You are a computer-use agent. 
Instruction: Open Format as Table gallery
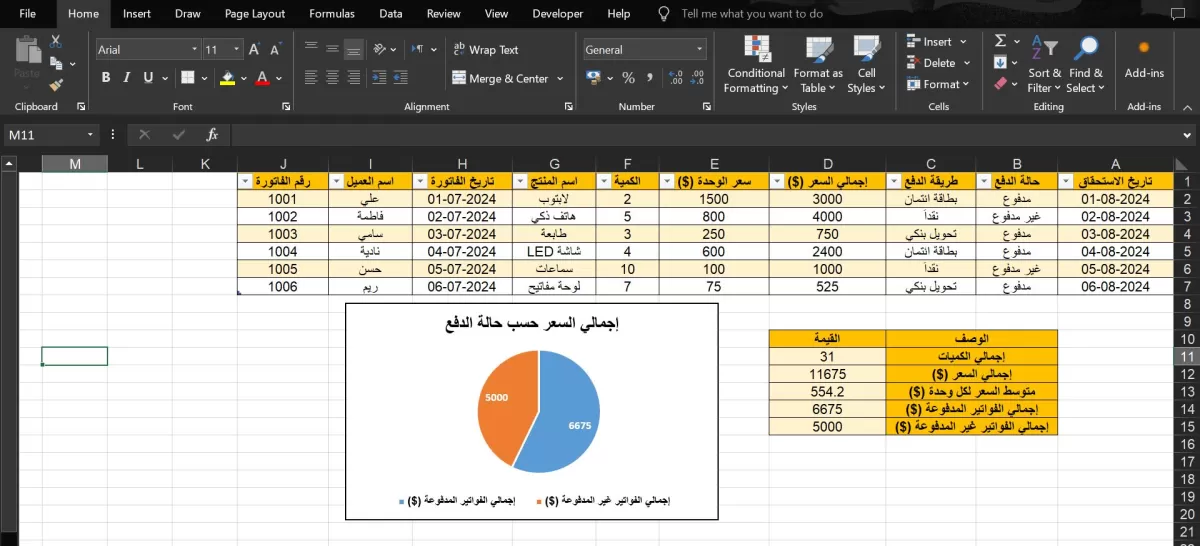coord(818,65)
